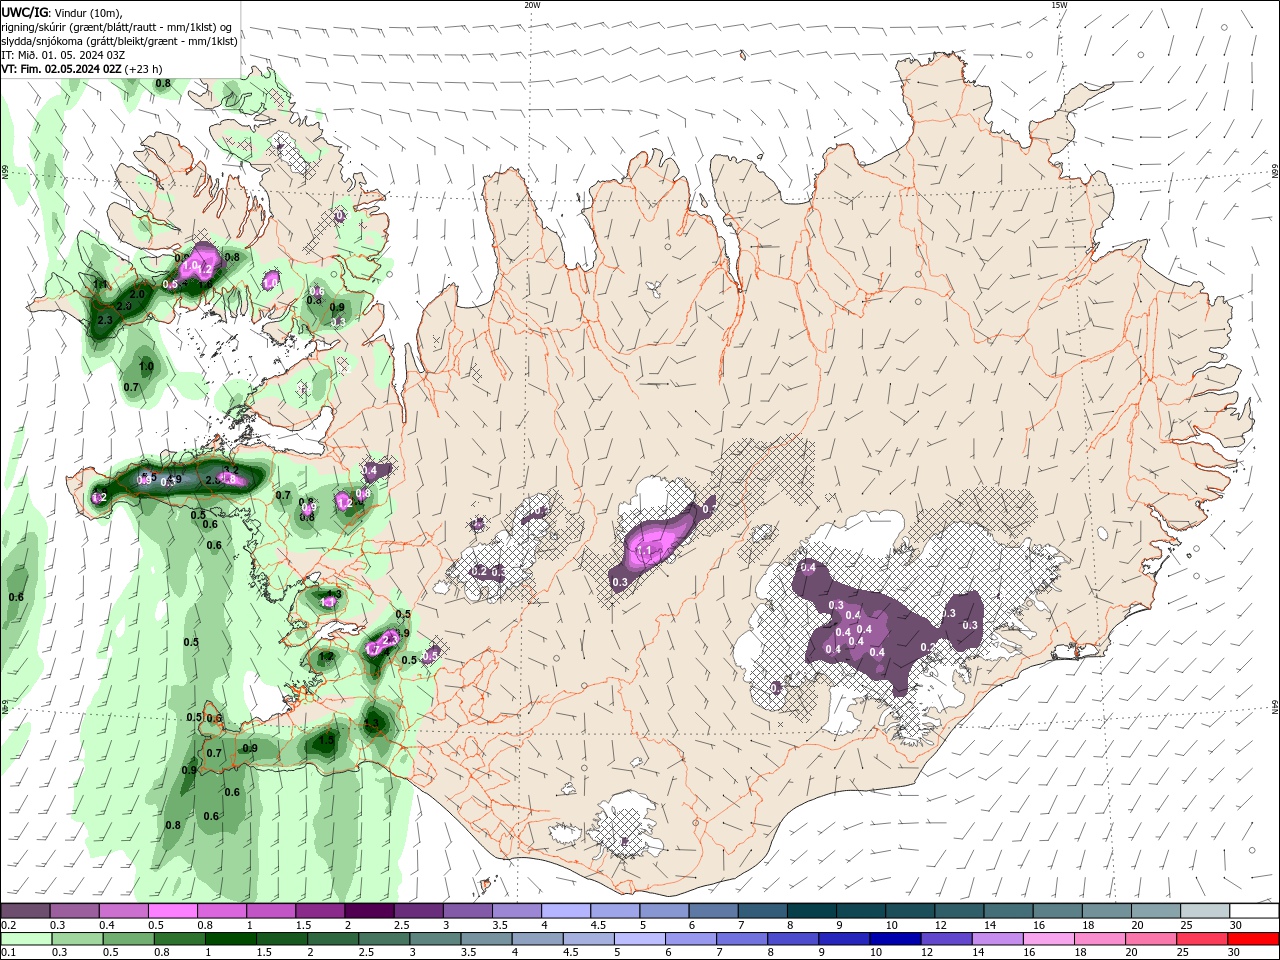Click the '0.6' value at the far left map edge

coord(16,597)
